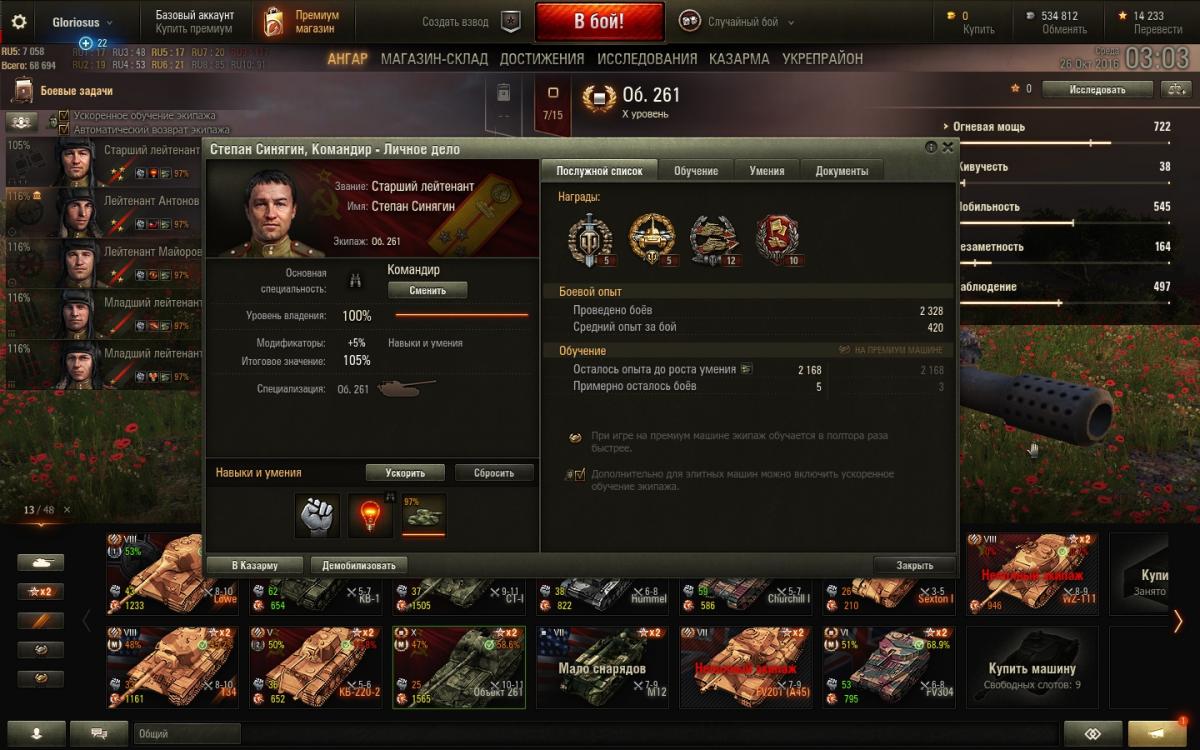
Task: Open the settings gear menu
Action: [x=19, y=21]
